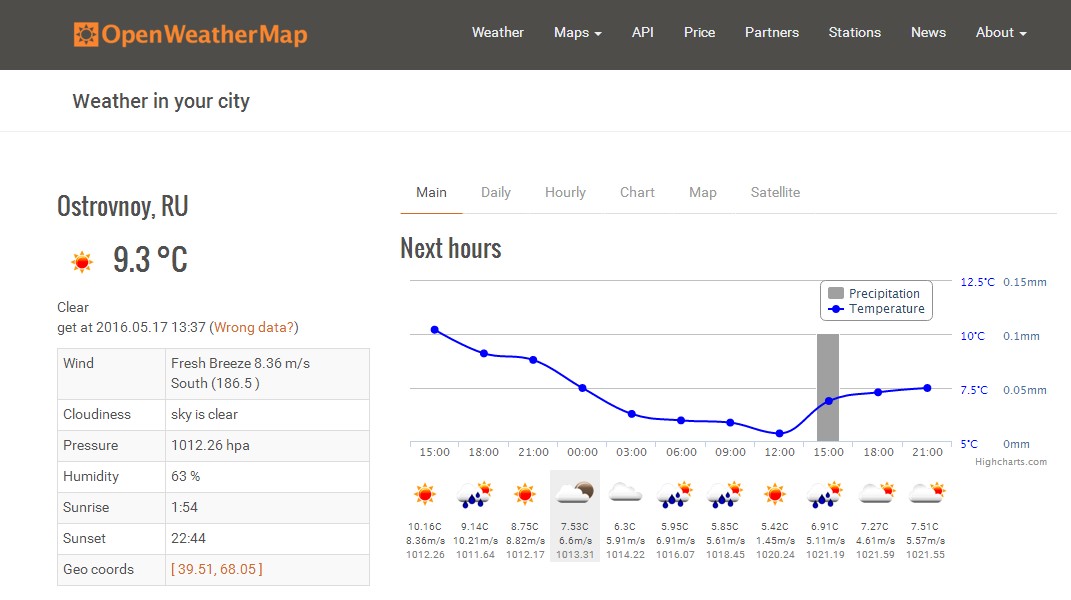Switch to the Hourly tab
The height and width of the screenshot is (600, 1071).
click(565, 192)
